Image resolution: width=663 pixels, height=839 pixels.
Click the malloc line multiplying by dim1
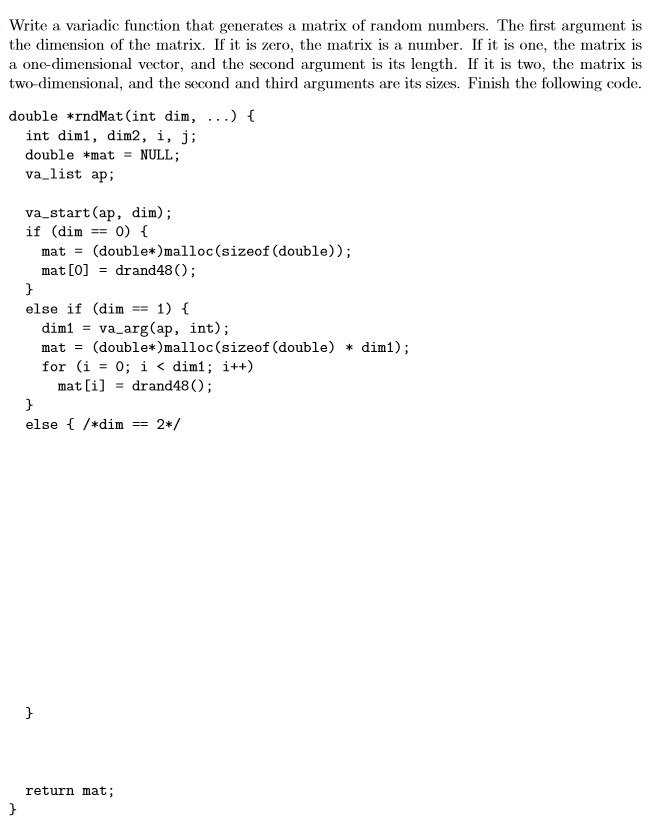pyautogui.click(x=225, y=347)
